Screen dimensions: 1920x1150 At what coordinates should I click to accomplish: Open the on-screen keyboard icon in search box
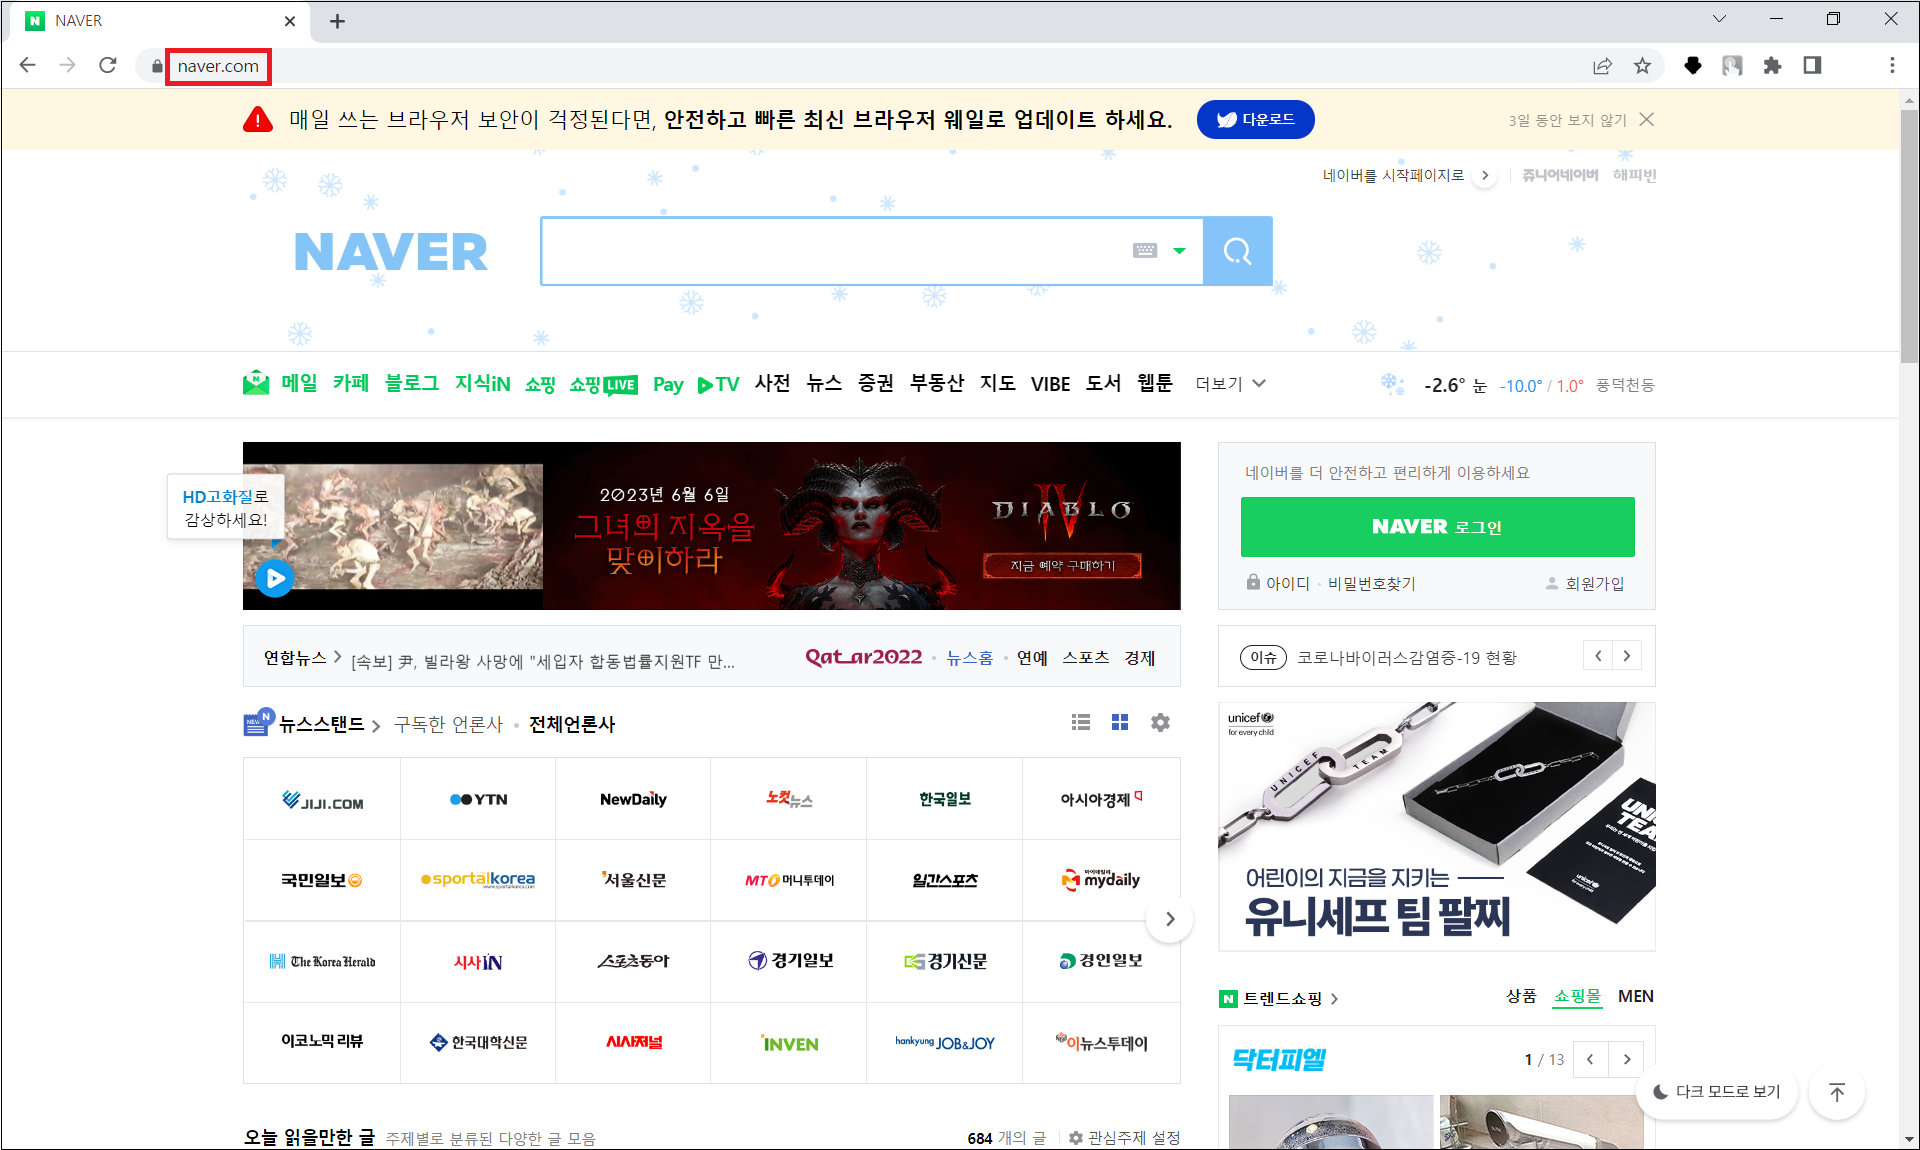(1145, 251)
